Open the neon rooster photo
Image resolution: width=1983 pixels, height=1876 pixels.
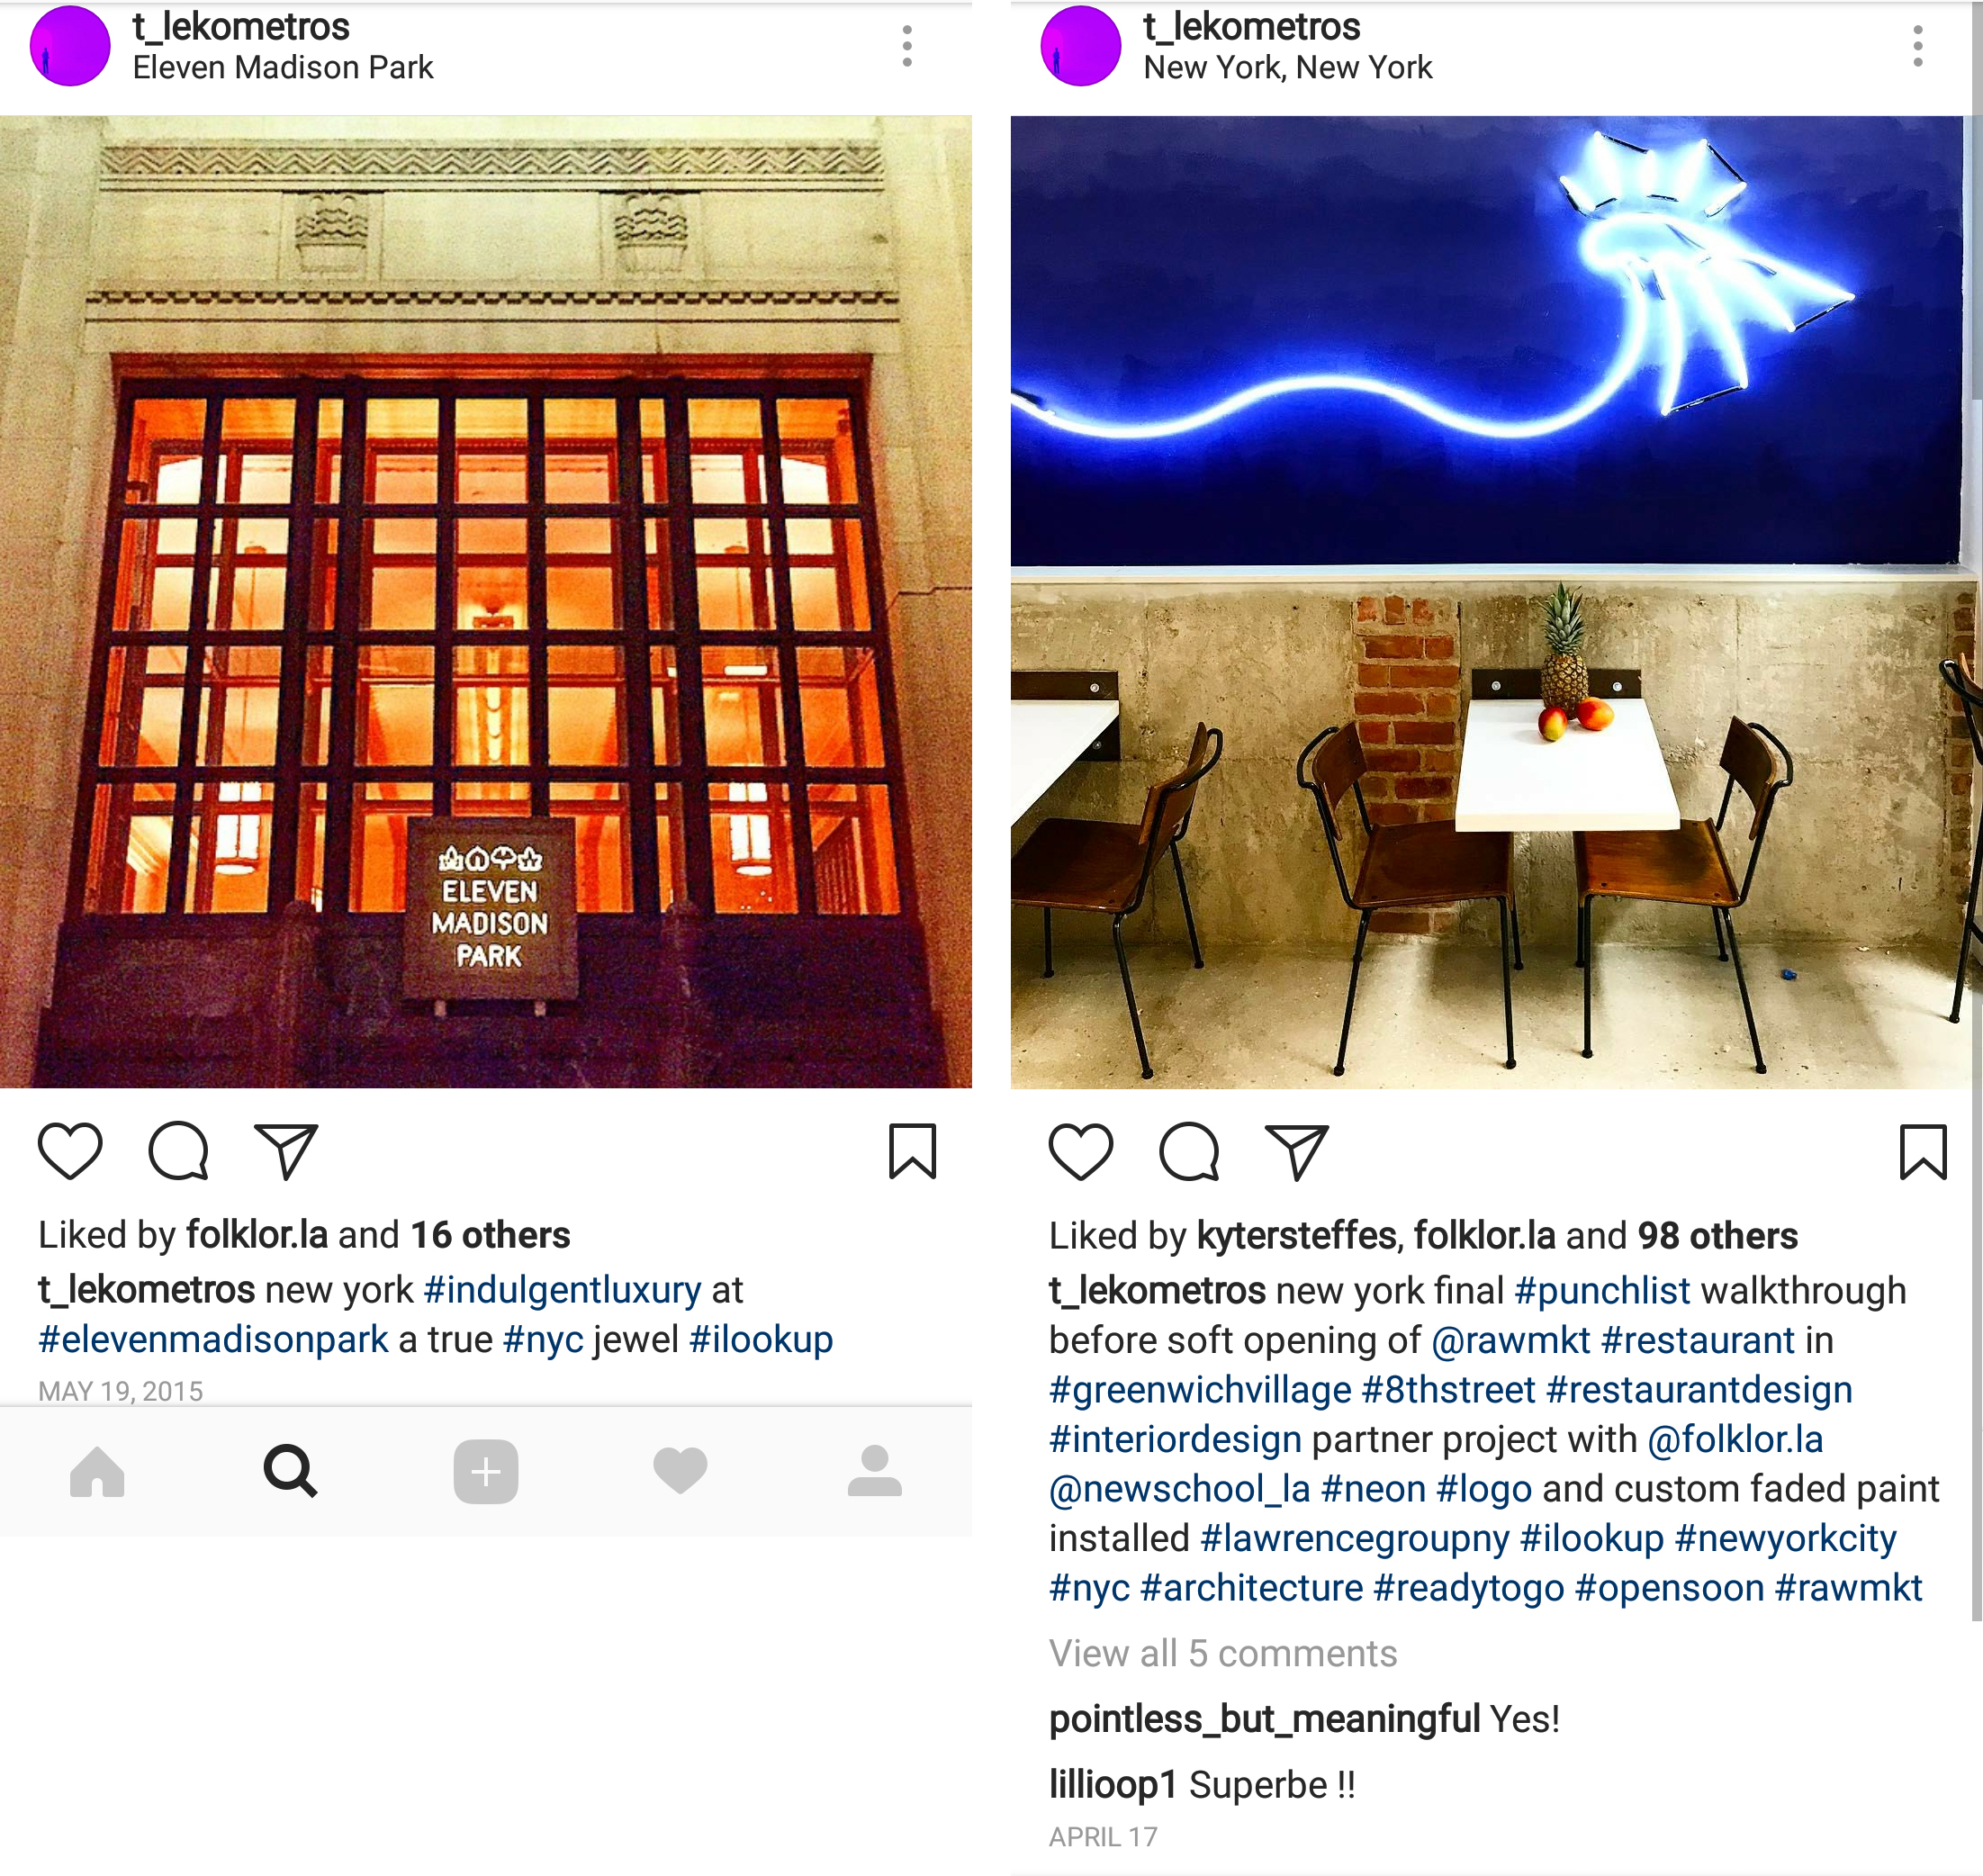pyautogui.click(x=1491, y=602)
